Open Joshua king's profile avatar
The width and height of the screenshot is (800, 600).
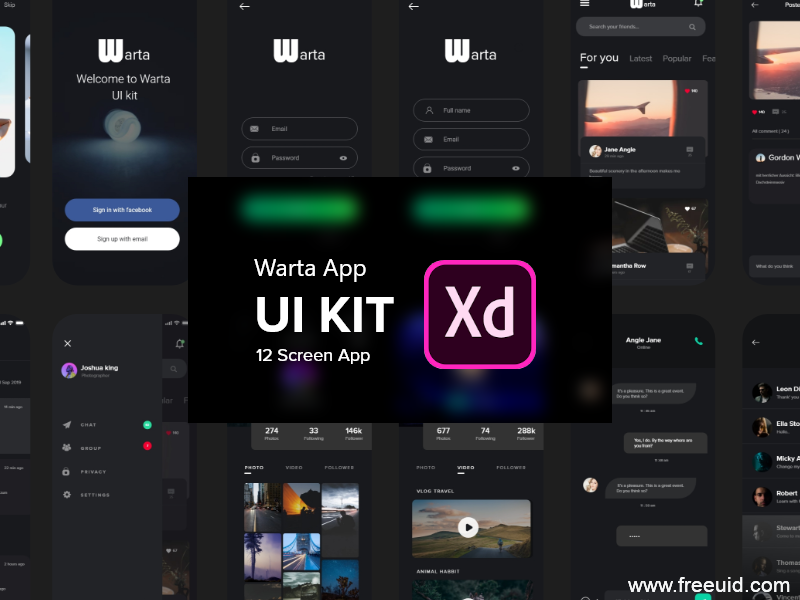69,370
